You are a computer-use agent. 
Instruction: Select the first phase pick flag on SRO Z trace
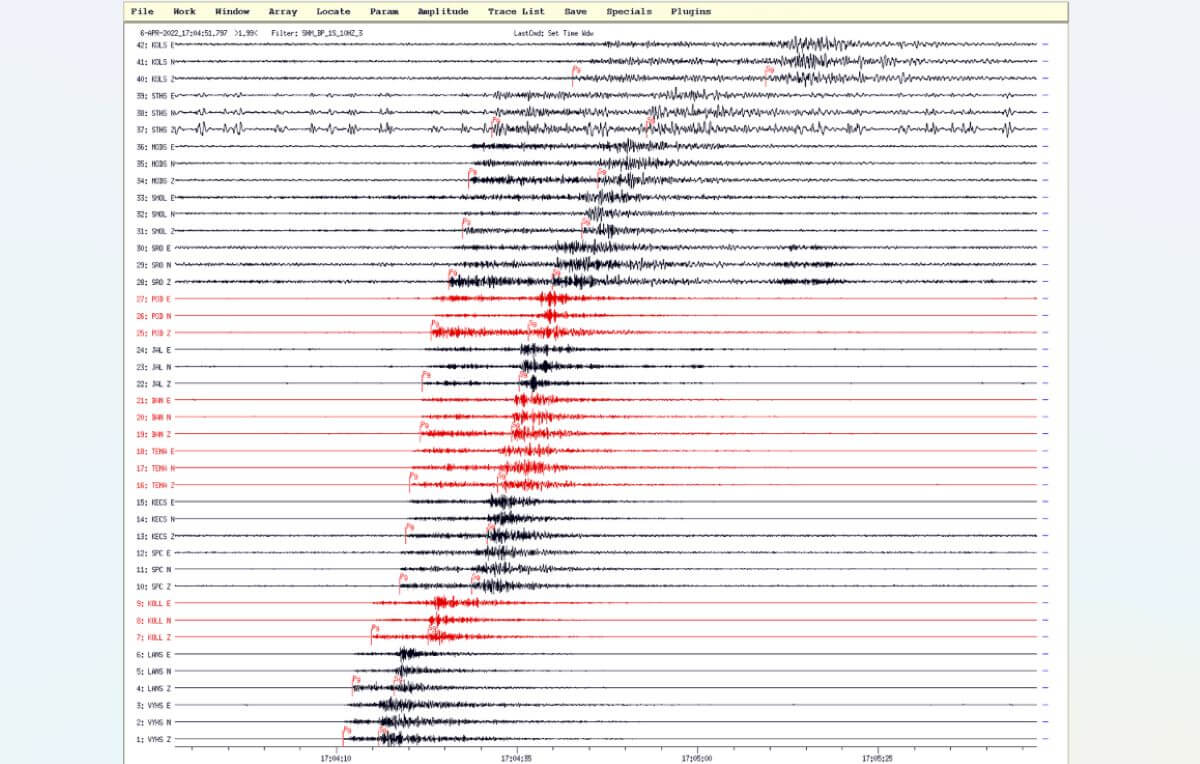point(453,274)
